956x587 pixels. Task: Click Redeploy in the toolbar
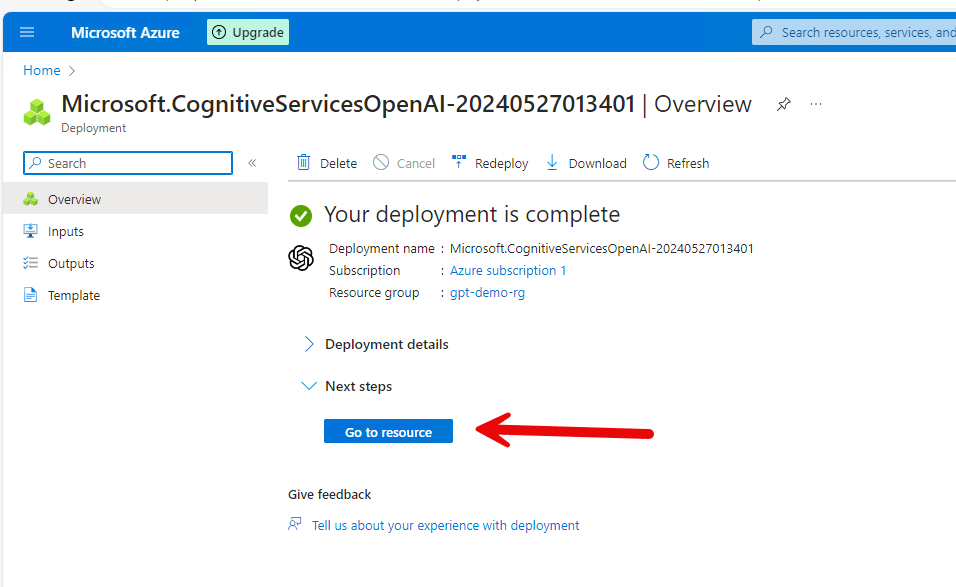coord(490,163)
